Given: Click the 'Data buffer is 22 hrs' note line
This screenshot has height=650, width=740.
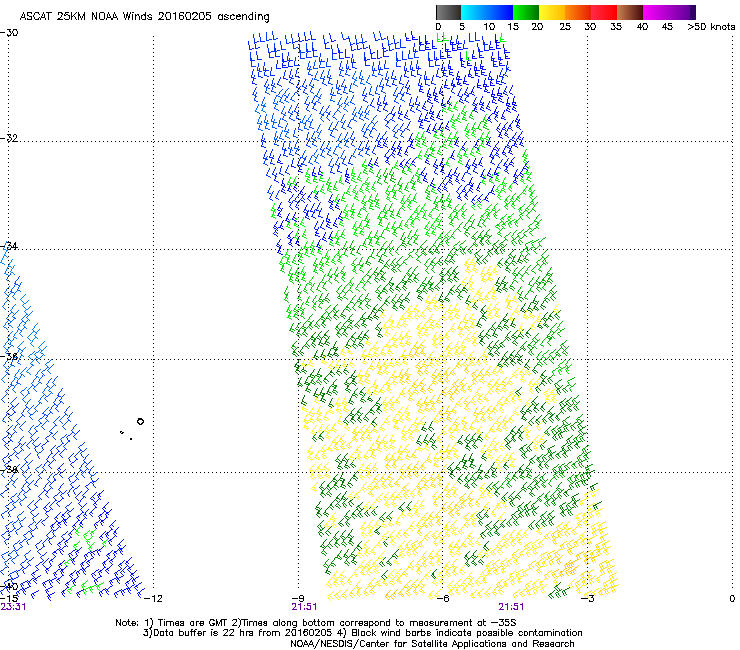Looking at the screenshot, I should (x=362, y=633).
